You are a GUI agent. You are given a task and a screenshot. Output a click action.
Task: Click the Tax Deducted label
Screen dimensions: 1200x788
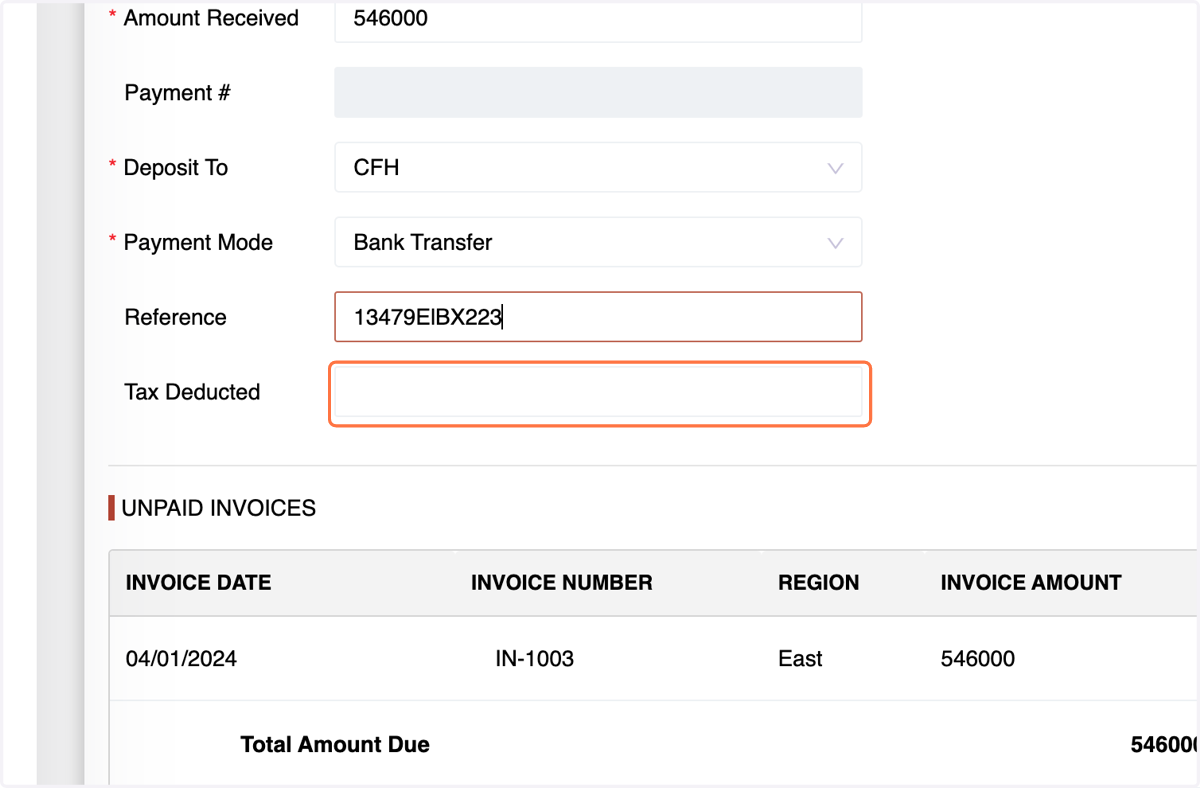pyautogui.click(x=192, y=392)
